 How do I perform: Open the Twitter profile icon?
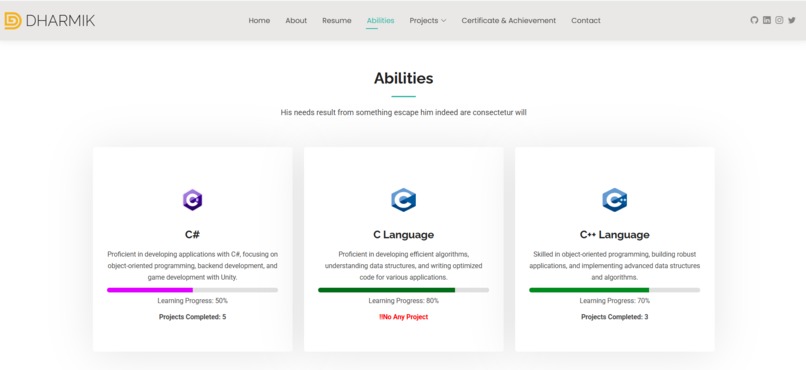coord(792,20)
